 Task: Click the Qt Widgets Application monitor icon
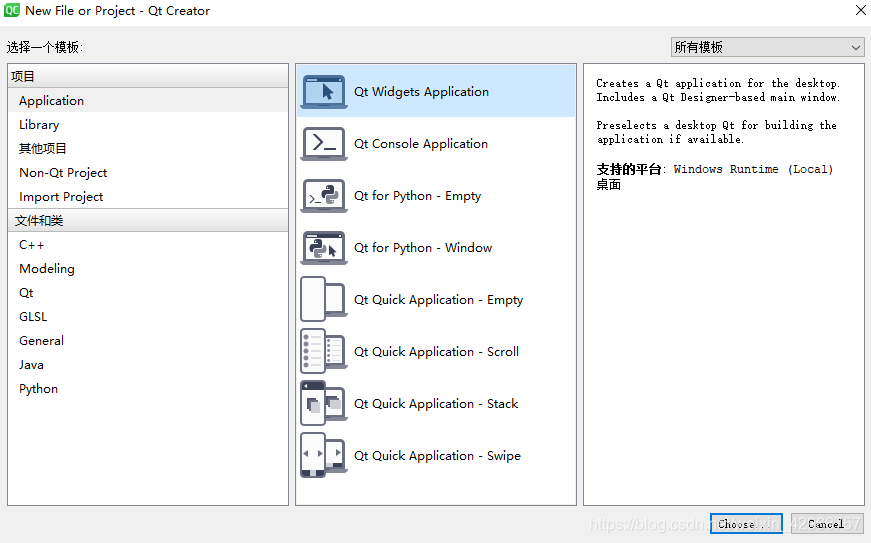pos(324,92)
